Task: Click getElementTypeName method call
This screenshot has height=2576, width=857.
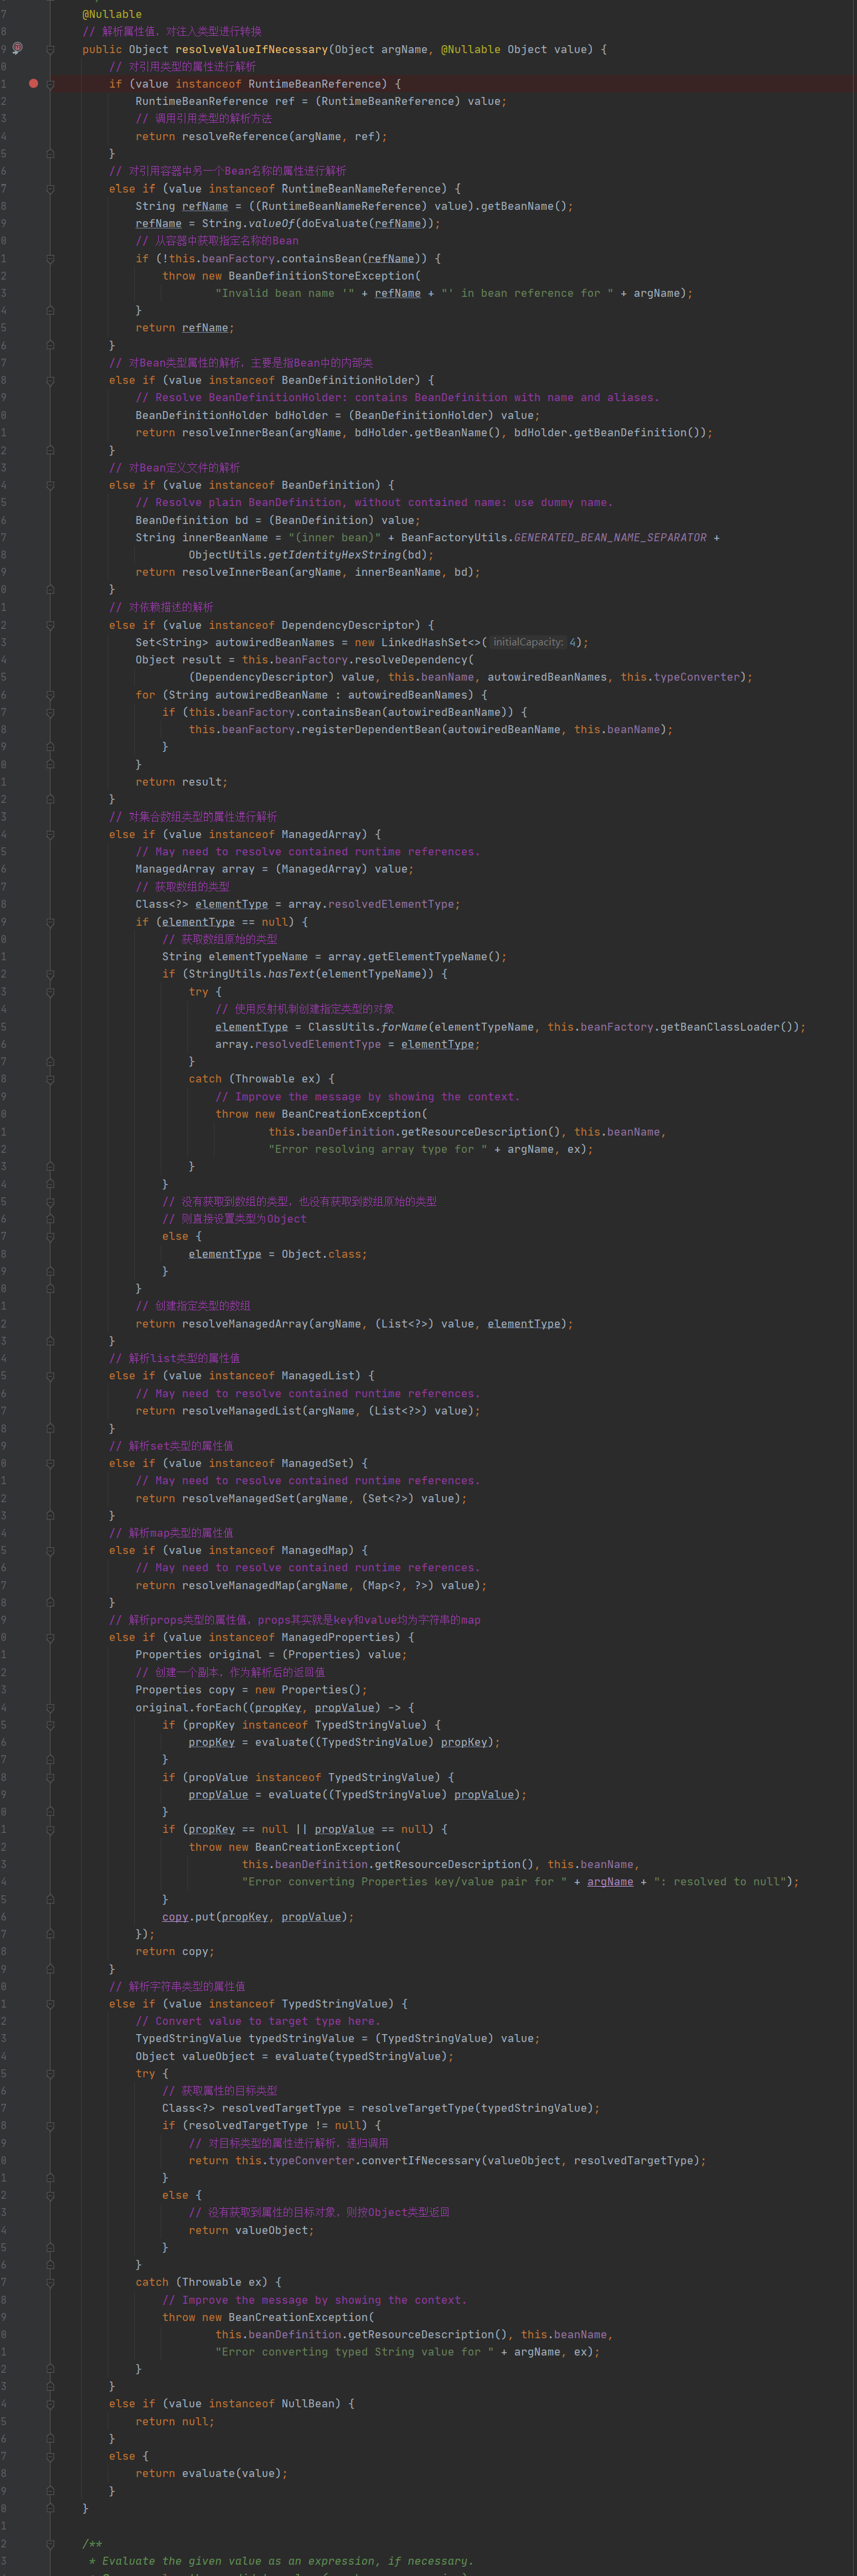Action: pyautogui.click(x=427, y=957)
